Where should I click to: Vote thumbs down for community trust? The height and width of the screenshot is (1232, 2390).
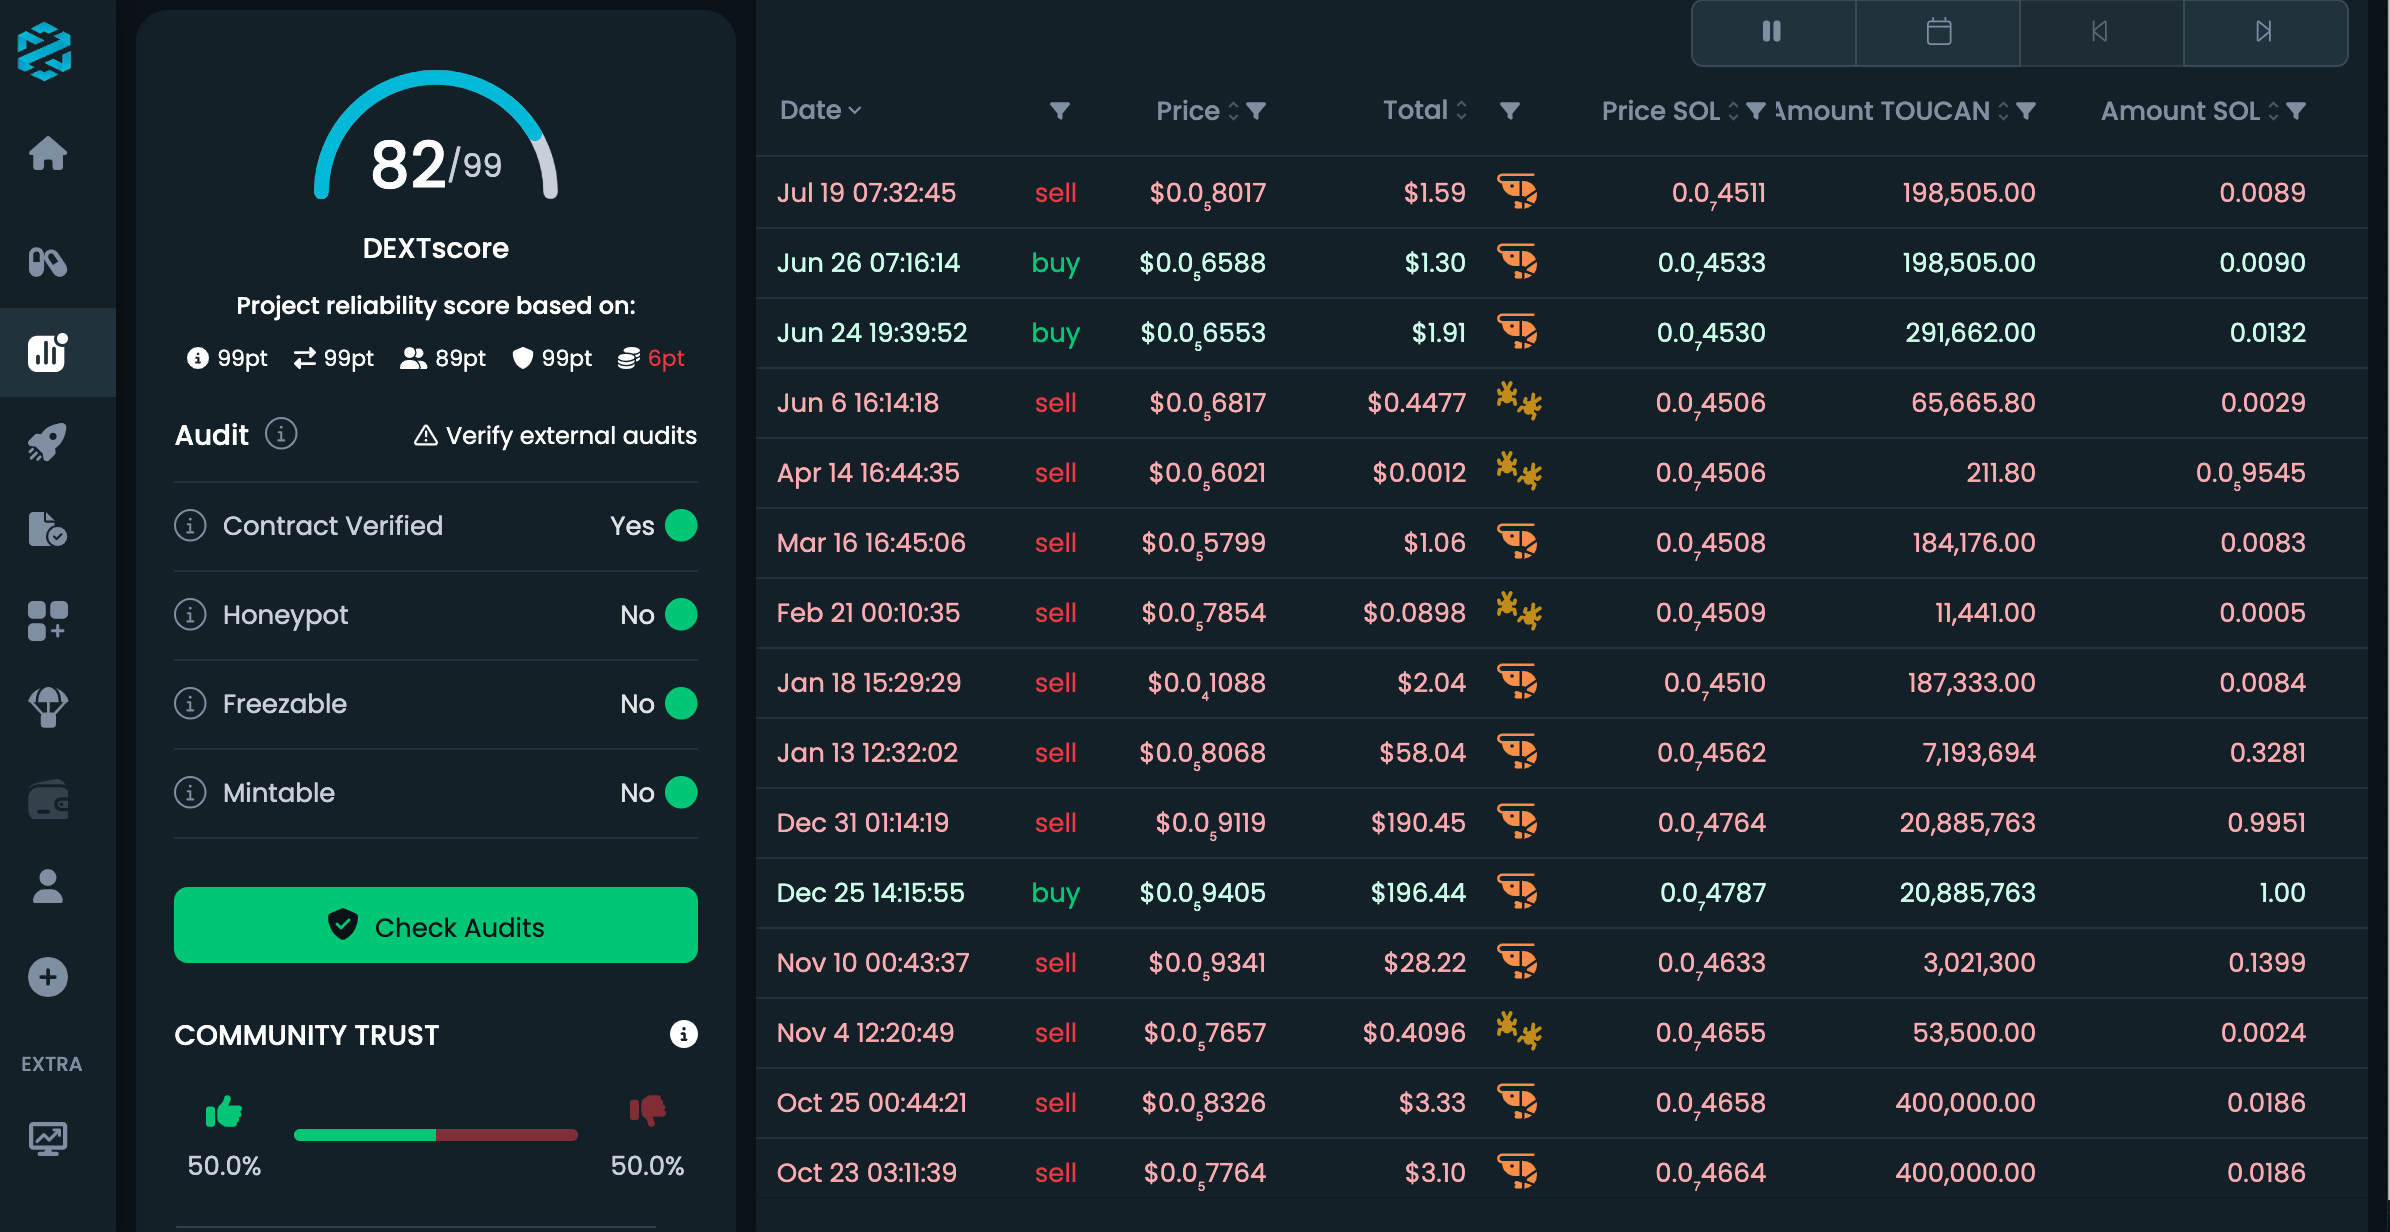pos(647,1110)
